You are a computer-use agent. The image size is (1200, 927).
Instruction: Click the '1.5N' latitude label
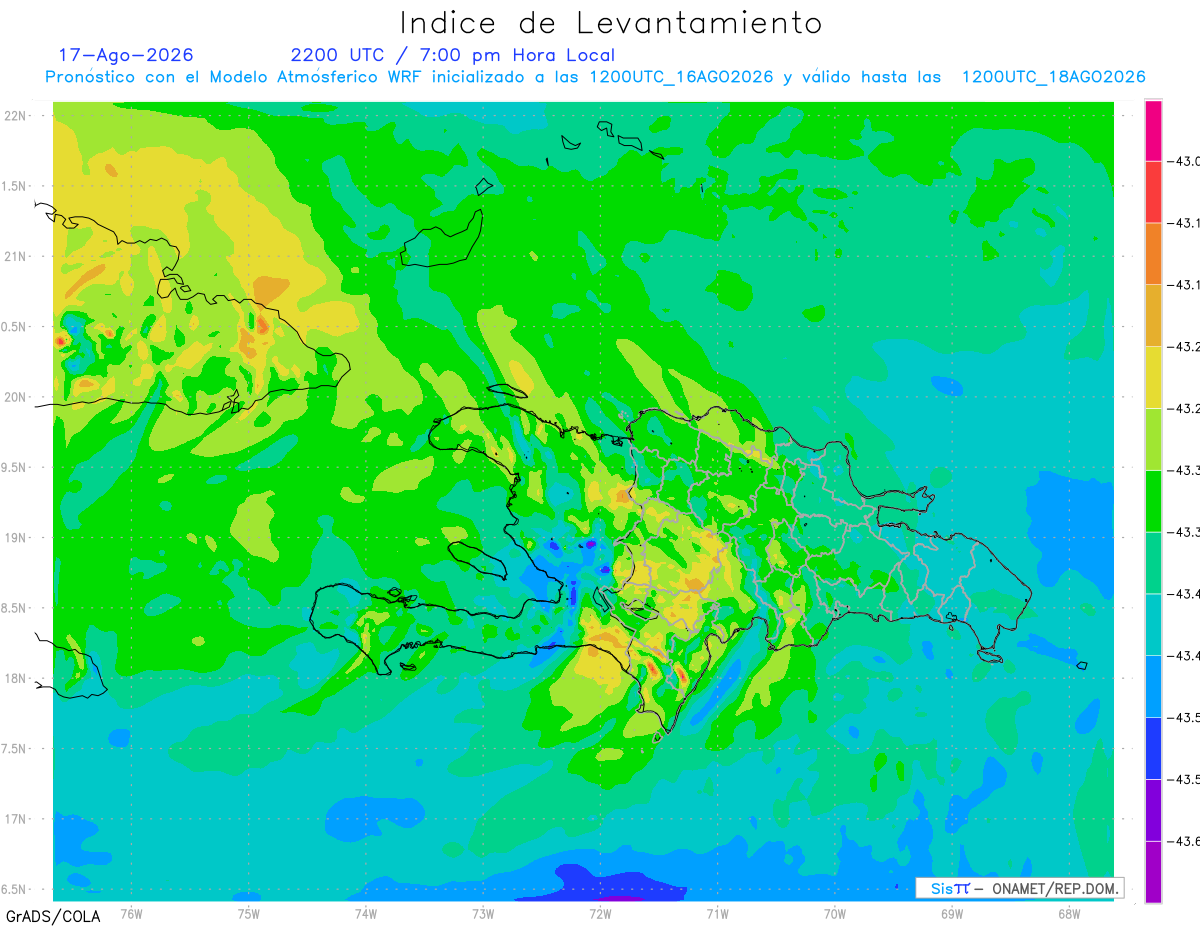(x=14, y=186)
